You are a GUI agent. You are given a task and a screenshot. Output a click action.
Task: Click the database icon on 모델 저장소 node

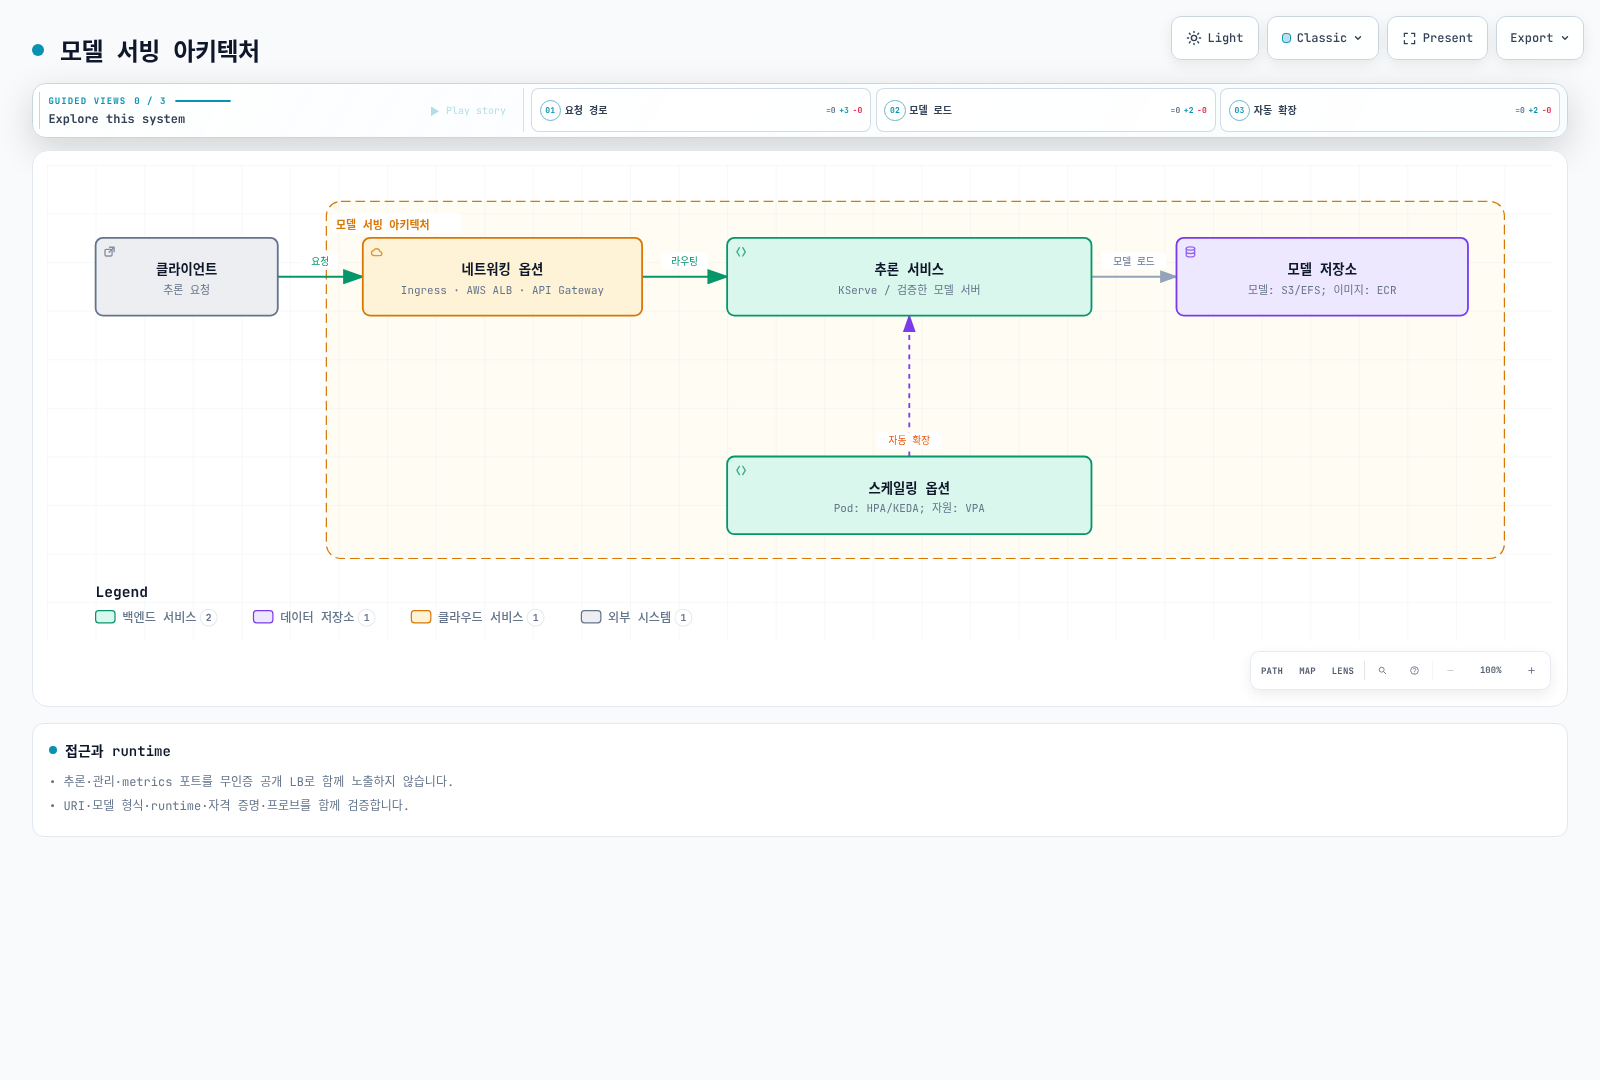coord(1190,252)
